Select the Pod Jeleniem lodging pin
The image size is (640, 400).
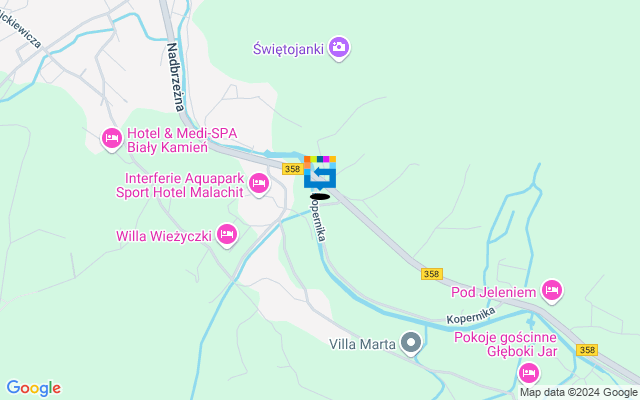(552, 291)
